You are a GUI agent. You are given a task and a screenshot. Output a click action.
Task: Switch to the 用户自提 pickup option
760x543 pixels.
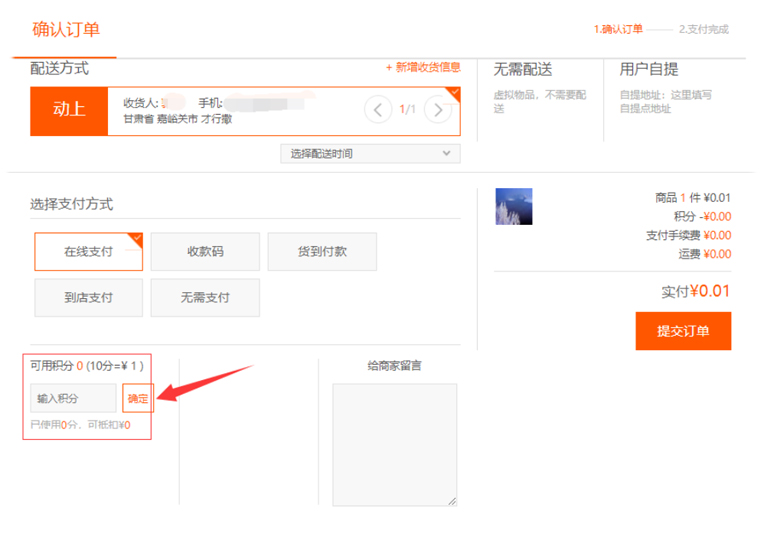[x=648, y=70]
